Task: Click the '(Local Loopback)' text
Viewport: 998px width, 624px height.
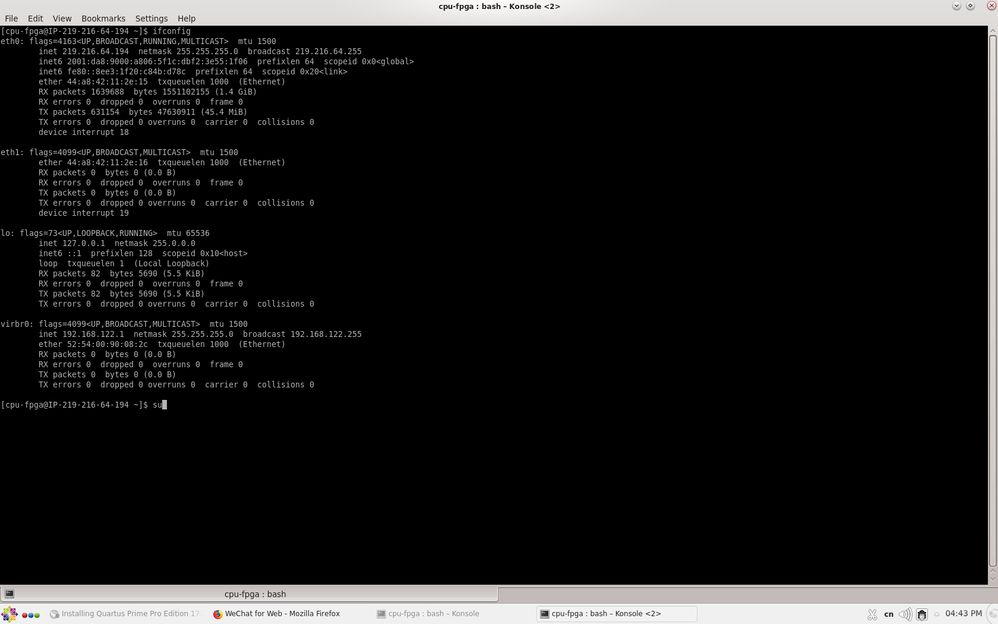Action: (171, 264)
